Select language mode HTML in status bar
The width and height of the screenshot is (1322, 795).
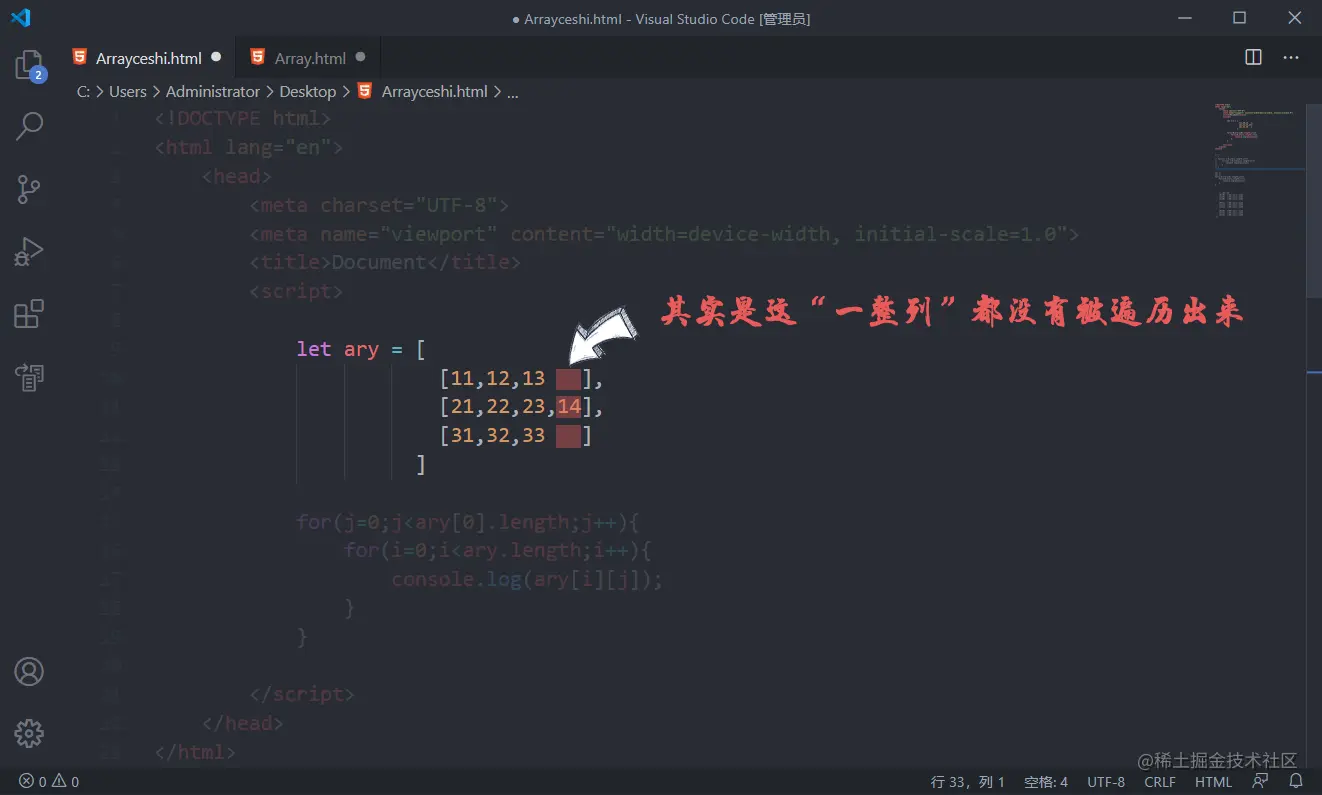tap(1213, 782)
